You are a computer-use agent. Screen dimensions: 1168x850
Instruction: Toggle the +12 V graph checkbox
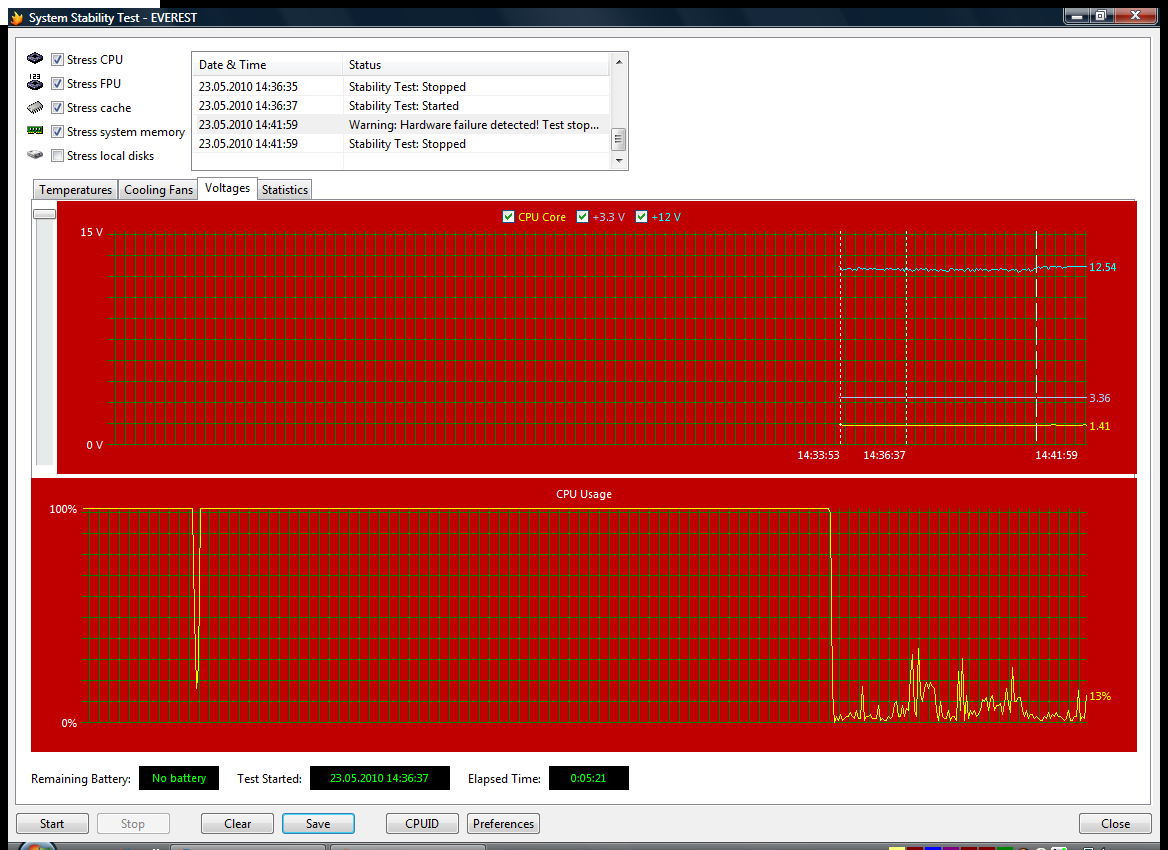click(x=641, y=217)
